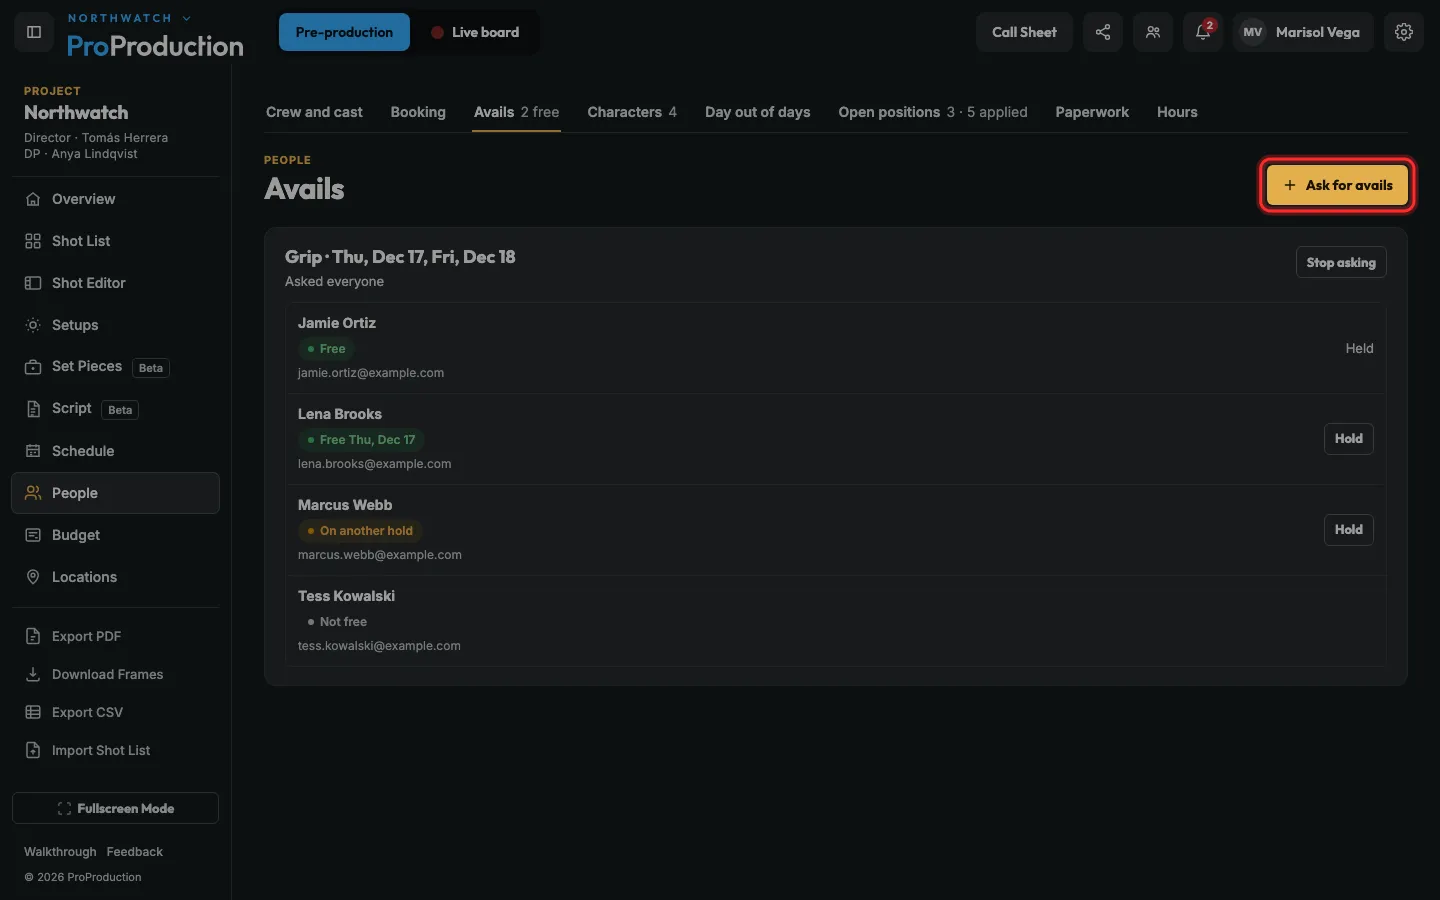Screen dimensions: 1440x900
Task: Click the Export PDF file icon
Action: pos(33,636)
